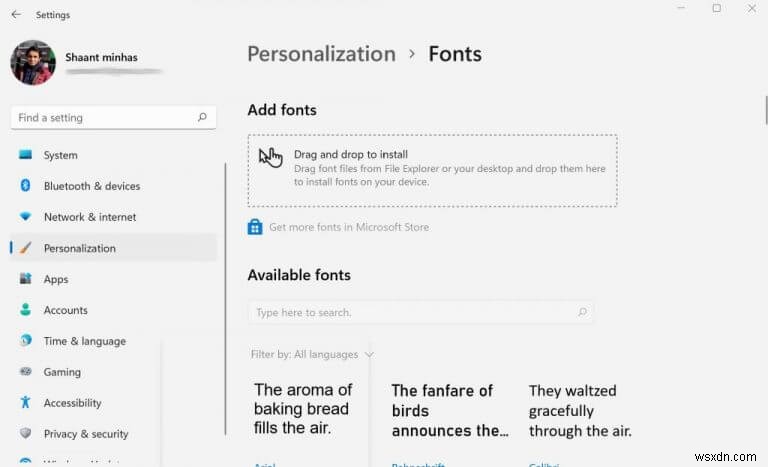
Task: Click the Available fonts heading
Action: point(299,275)
